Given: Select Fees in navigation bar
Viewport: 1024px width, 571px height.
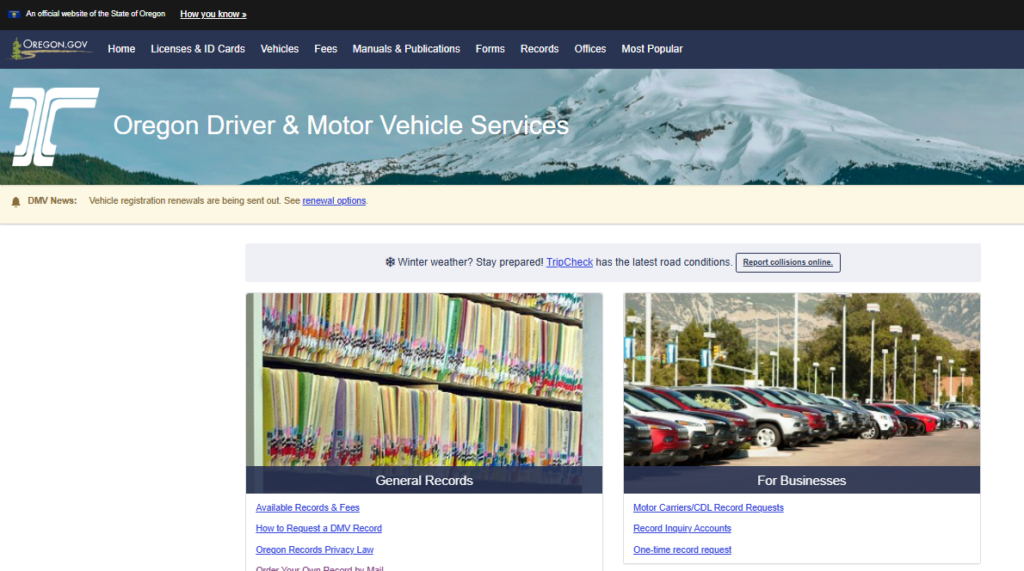Looking at the screenshot, I should [325, 49].
